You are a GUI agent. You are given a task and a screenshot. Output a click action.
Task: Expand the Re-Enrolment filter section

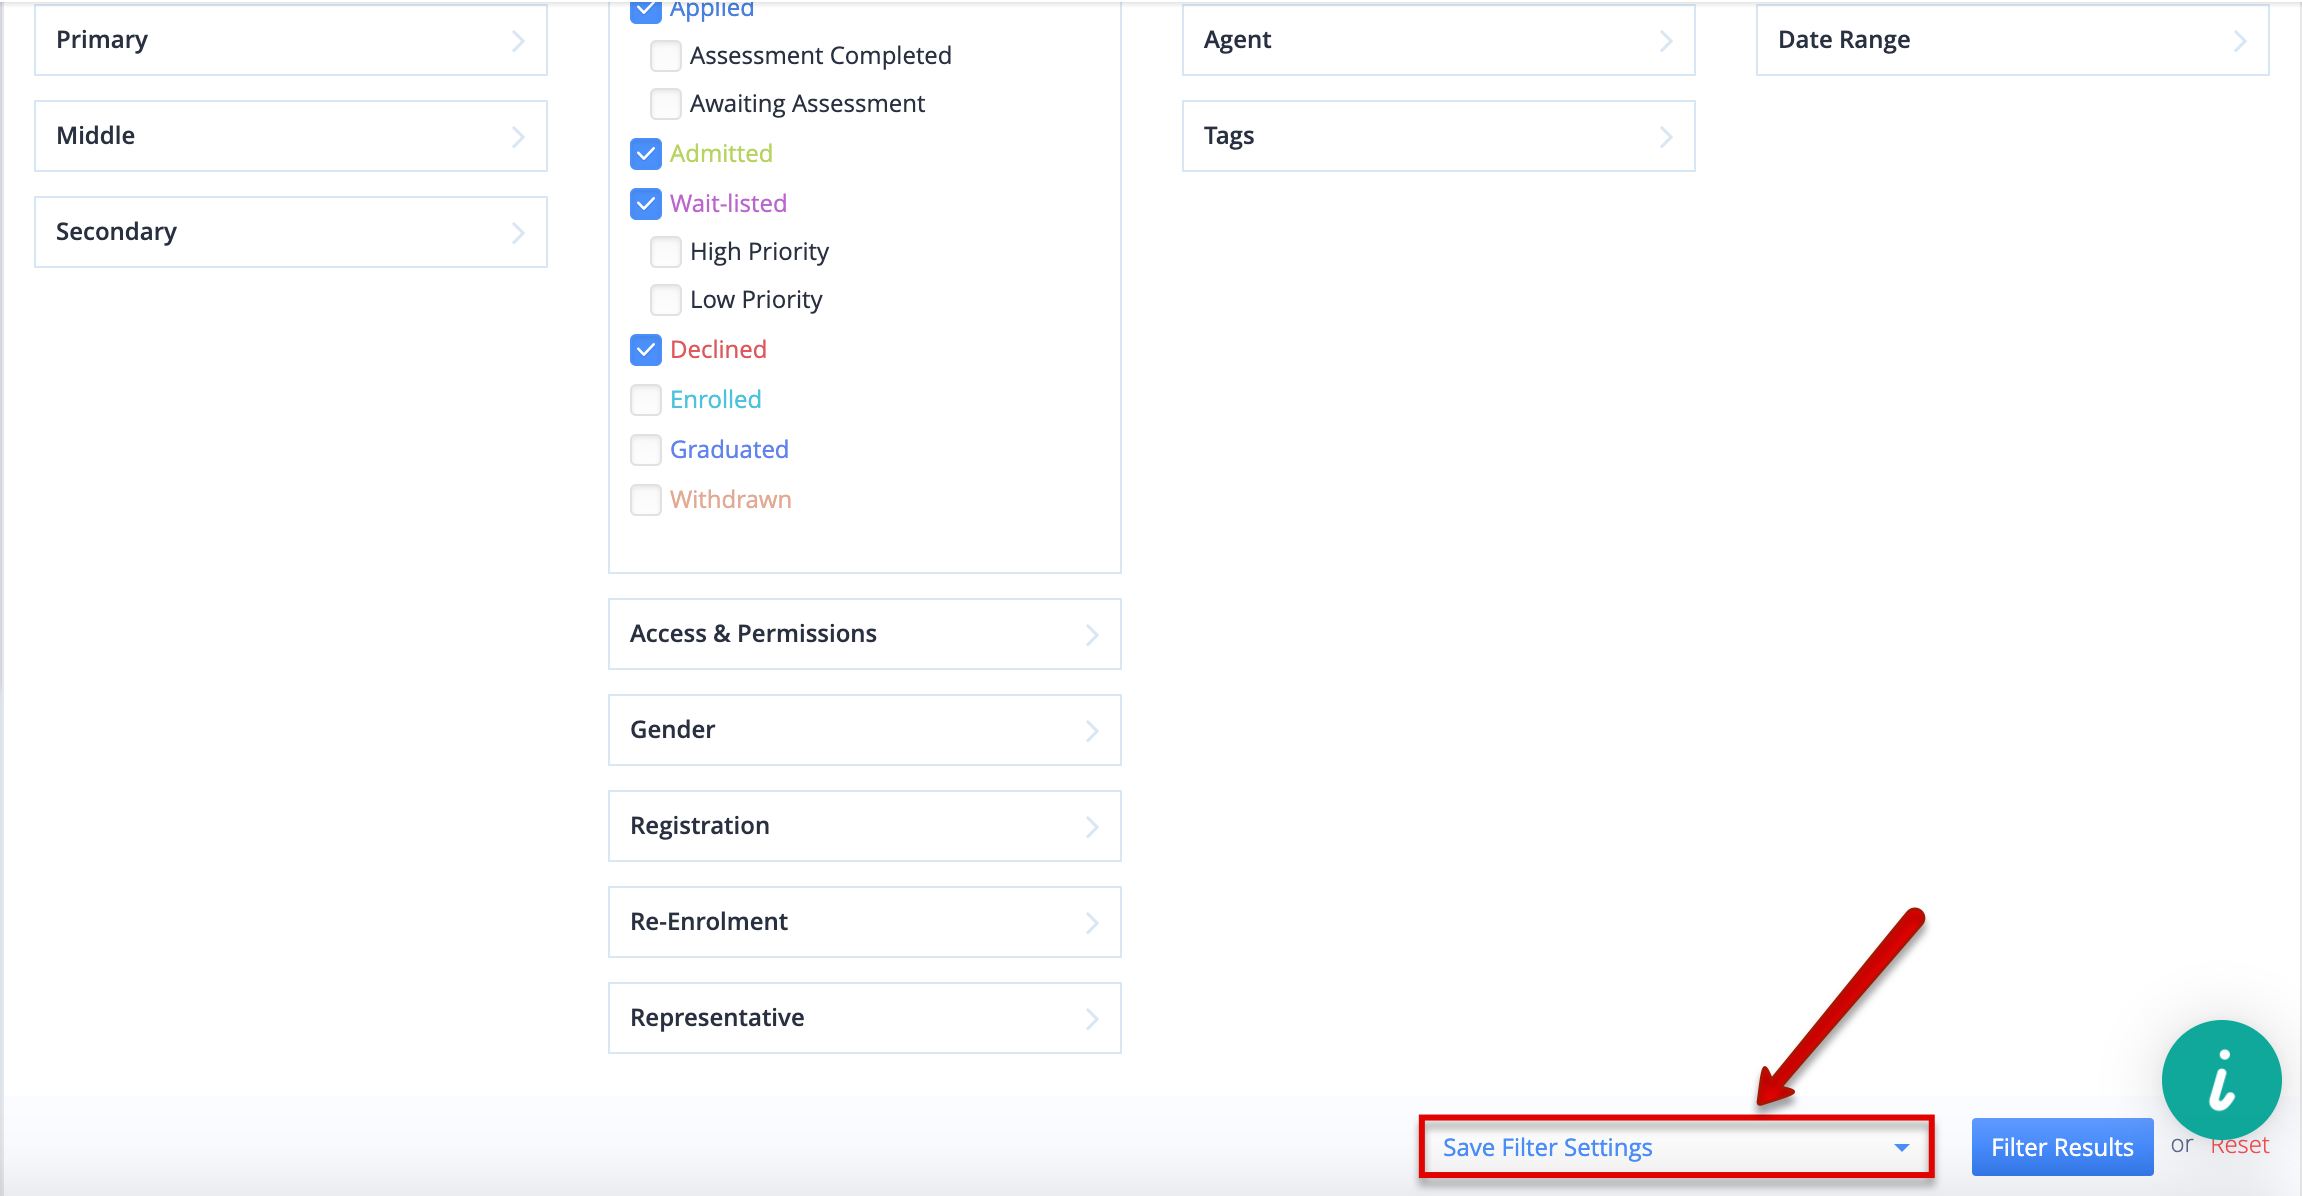865,922
